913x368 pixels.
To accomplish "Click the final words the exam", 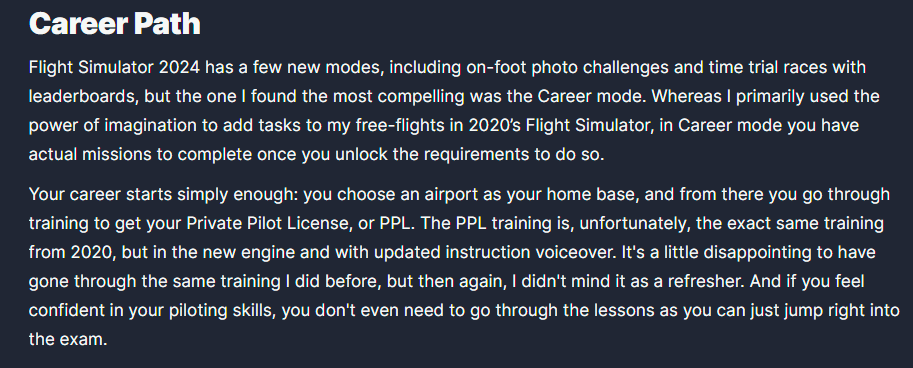I will (x=68, y=340).
